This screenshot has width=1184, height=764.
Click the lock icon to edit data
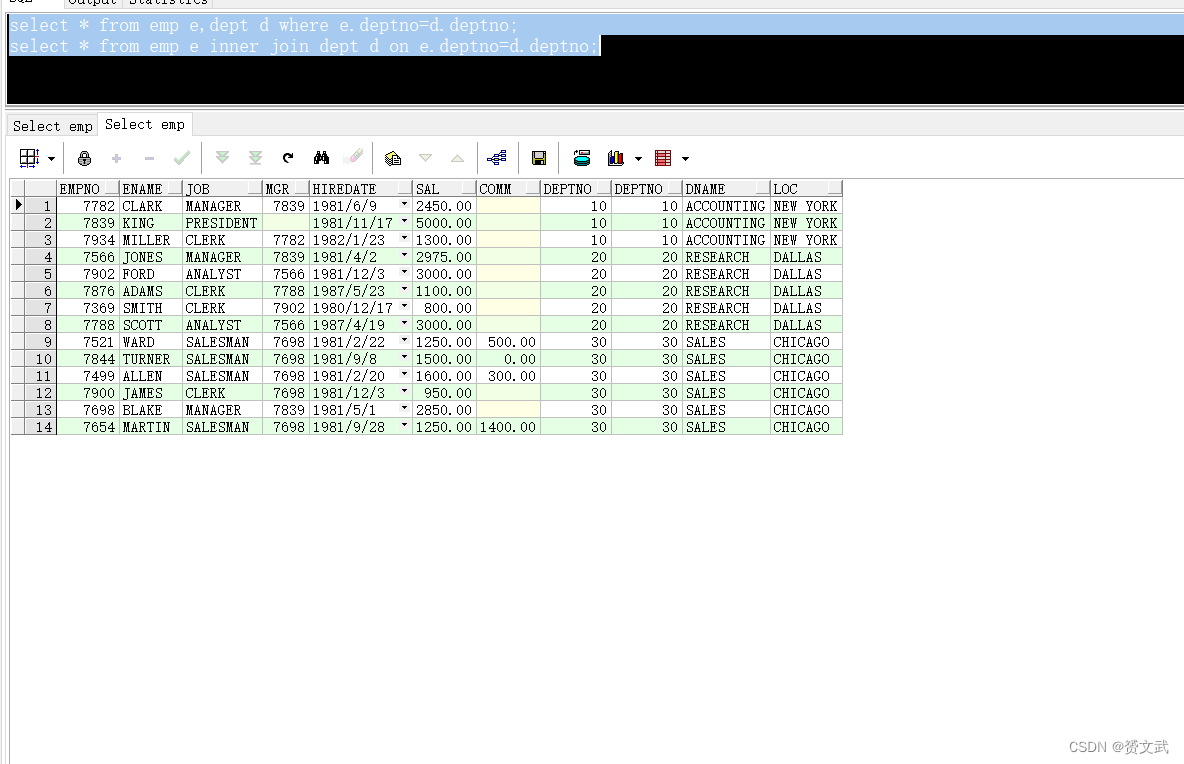[84, 158]
